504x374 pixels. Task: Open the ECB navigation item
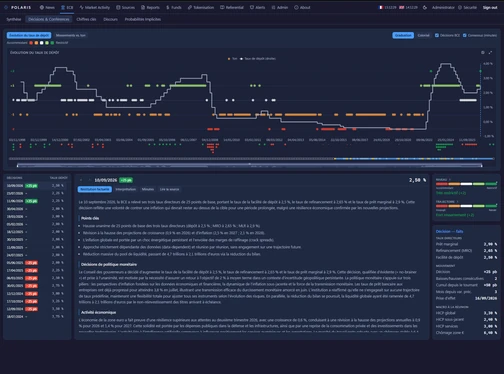coord(67,7)
